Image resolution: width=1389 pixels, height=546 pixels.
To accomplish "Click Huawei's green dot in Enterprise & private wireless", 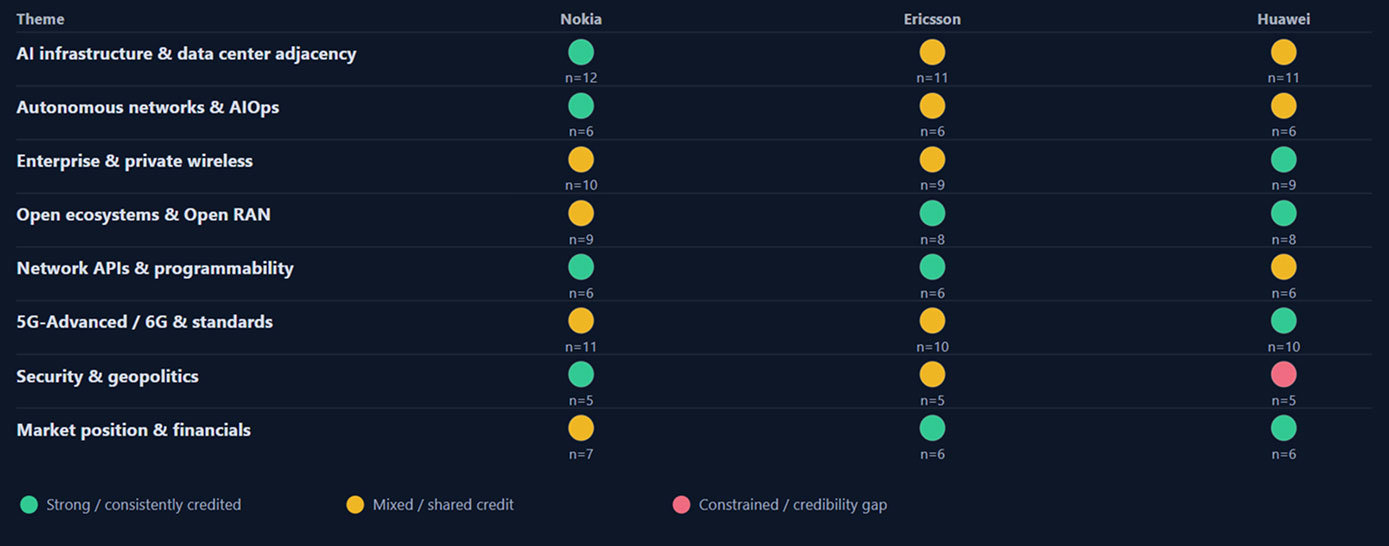I will pos(1284,159).
